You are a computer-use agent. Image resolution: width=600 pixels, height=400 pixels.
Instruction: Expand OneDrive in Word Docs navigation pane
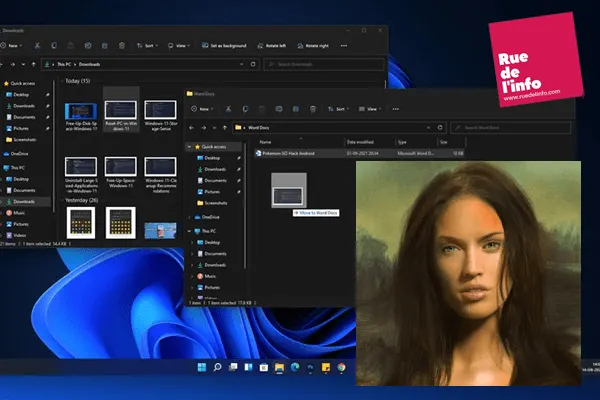point(189,217)
